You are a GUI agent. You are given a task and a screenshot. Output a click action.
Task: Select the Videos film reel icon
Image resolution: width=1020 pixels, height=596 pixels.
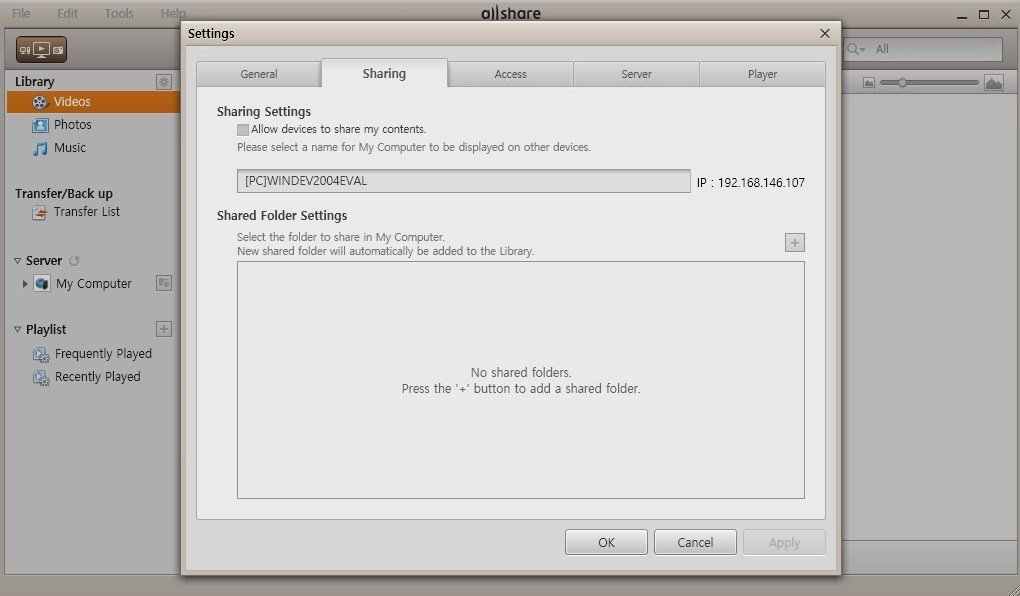40,102
